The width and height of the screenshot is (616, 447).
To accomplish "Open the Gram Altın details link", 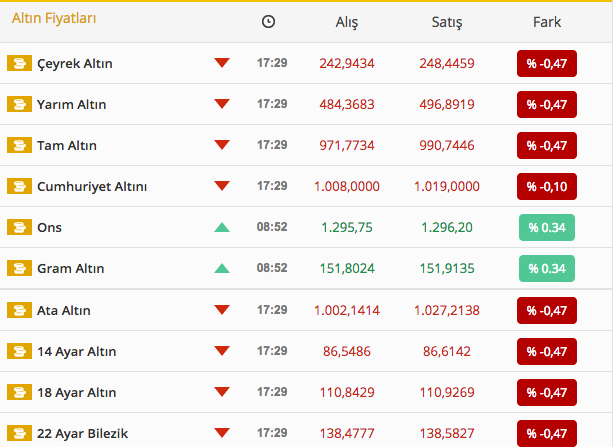I will point(71,268).
